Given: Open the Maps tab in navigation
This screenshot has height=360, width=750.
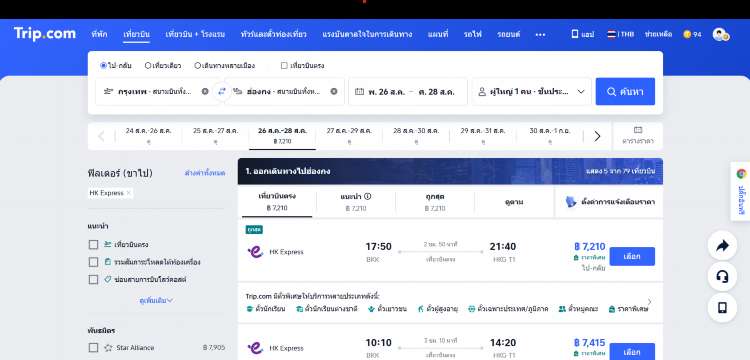Looking at the screenshot, I should pyautogui.click(x=438, y=34).
